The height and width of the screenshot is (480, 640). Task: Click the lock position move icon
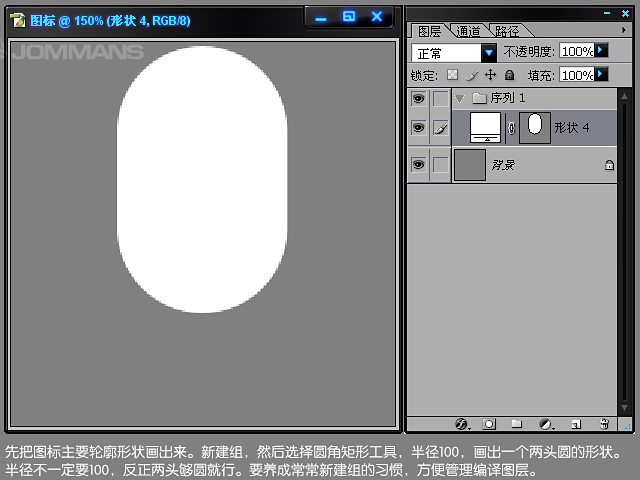coord(490,75)
